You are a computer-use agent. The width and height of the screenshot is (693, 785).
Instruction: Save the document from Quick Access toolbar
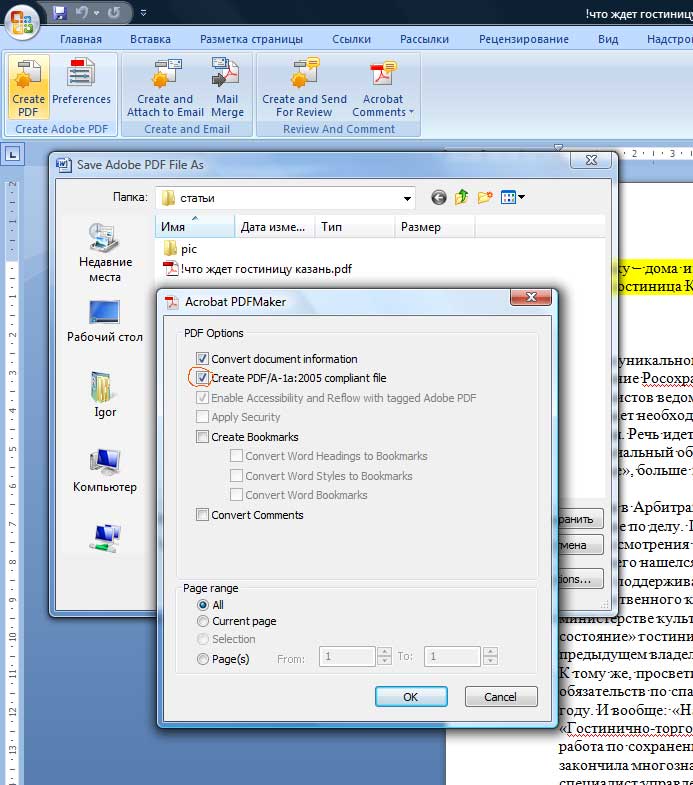pyautogui.click(x=60, y=13)
